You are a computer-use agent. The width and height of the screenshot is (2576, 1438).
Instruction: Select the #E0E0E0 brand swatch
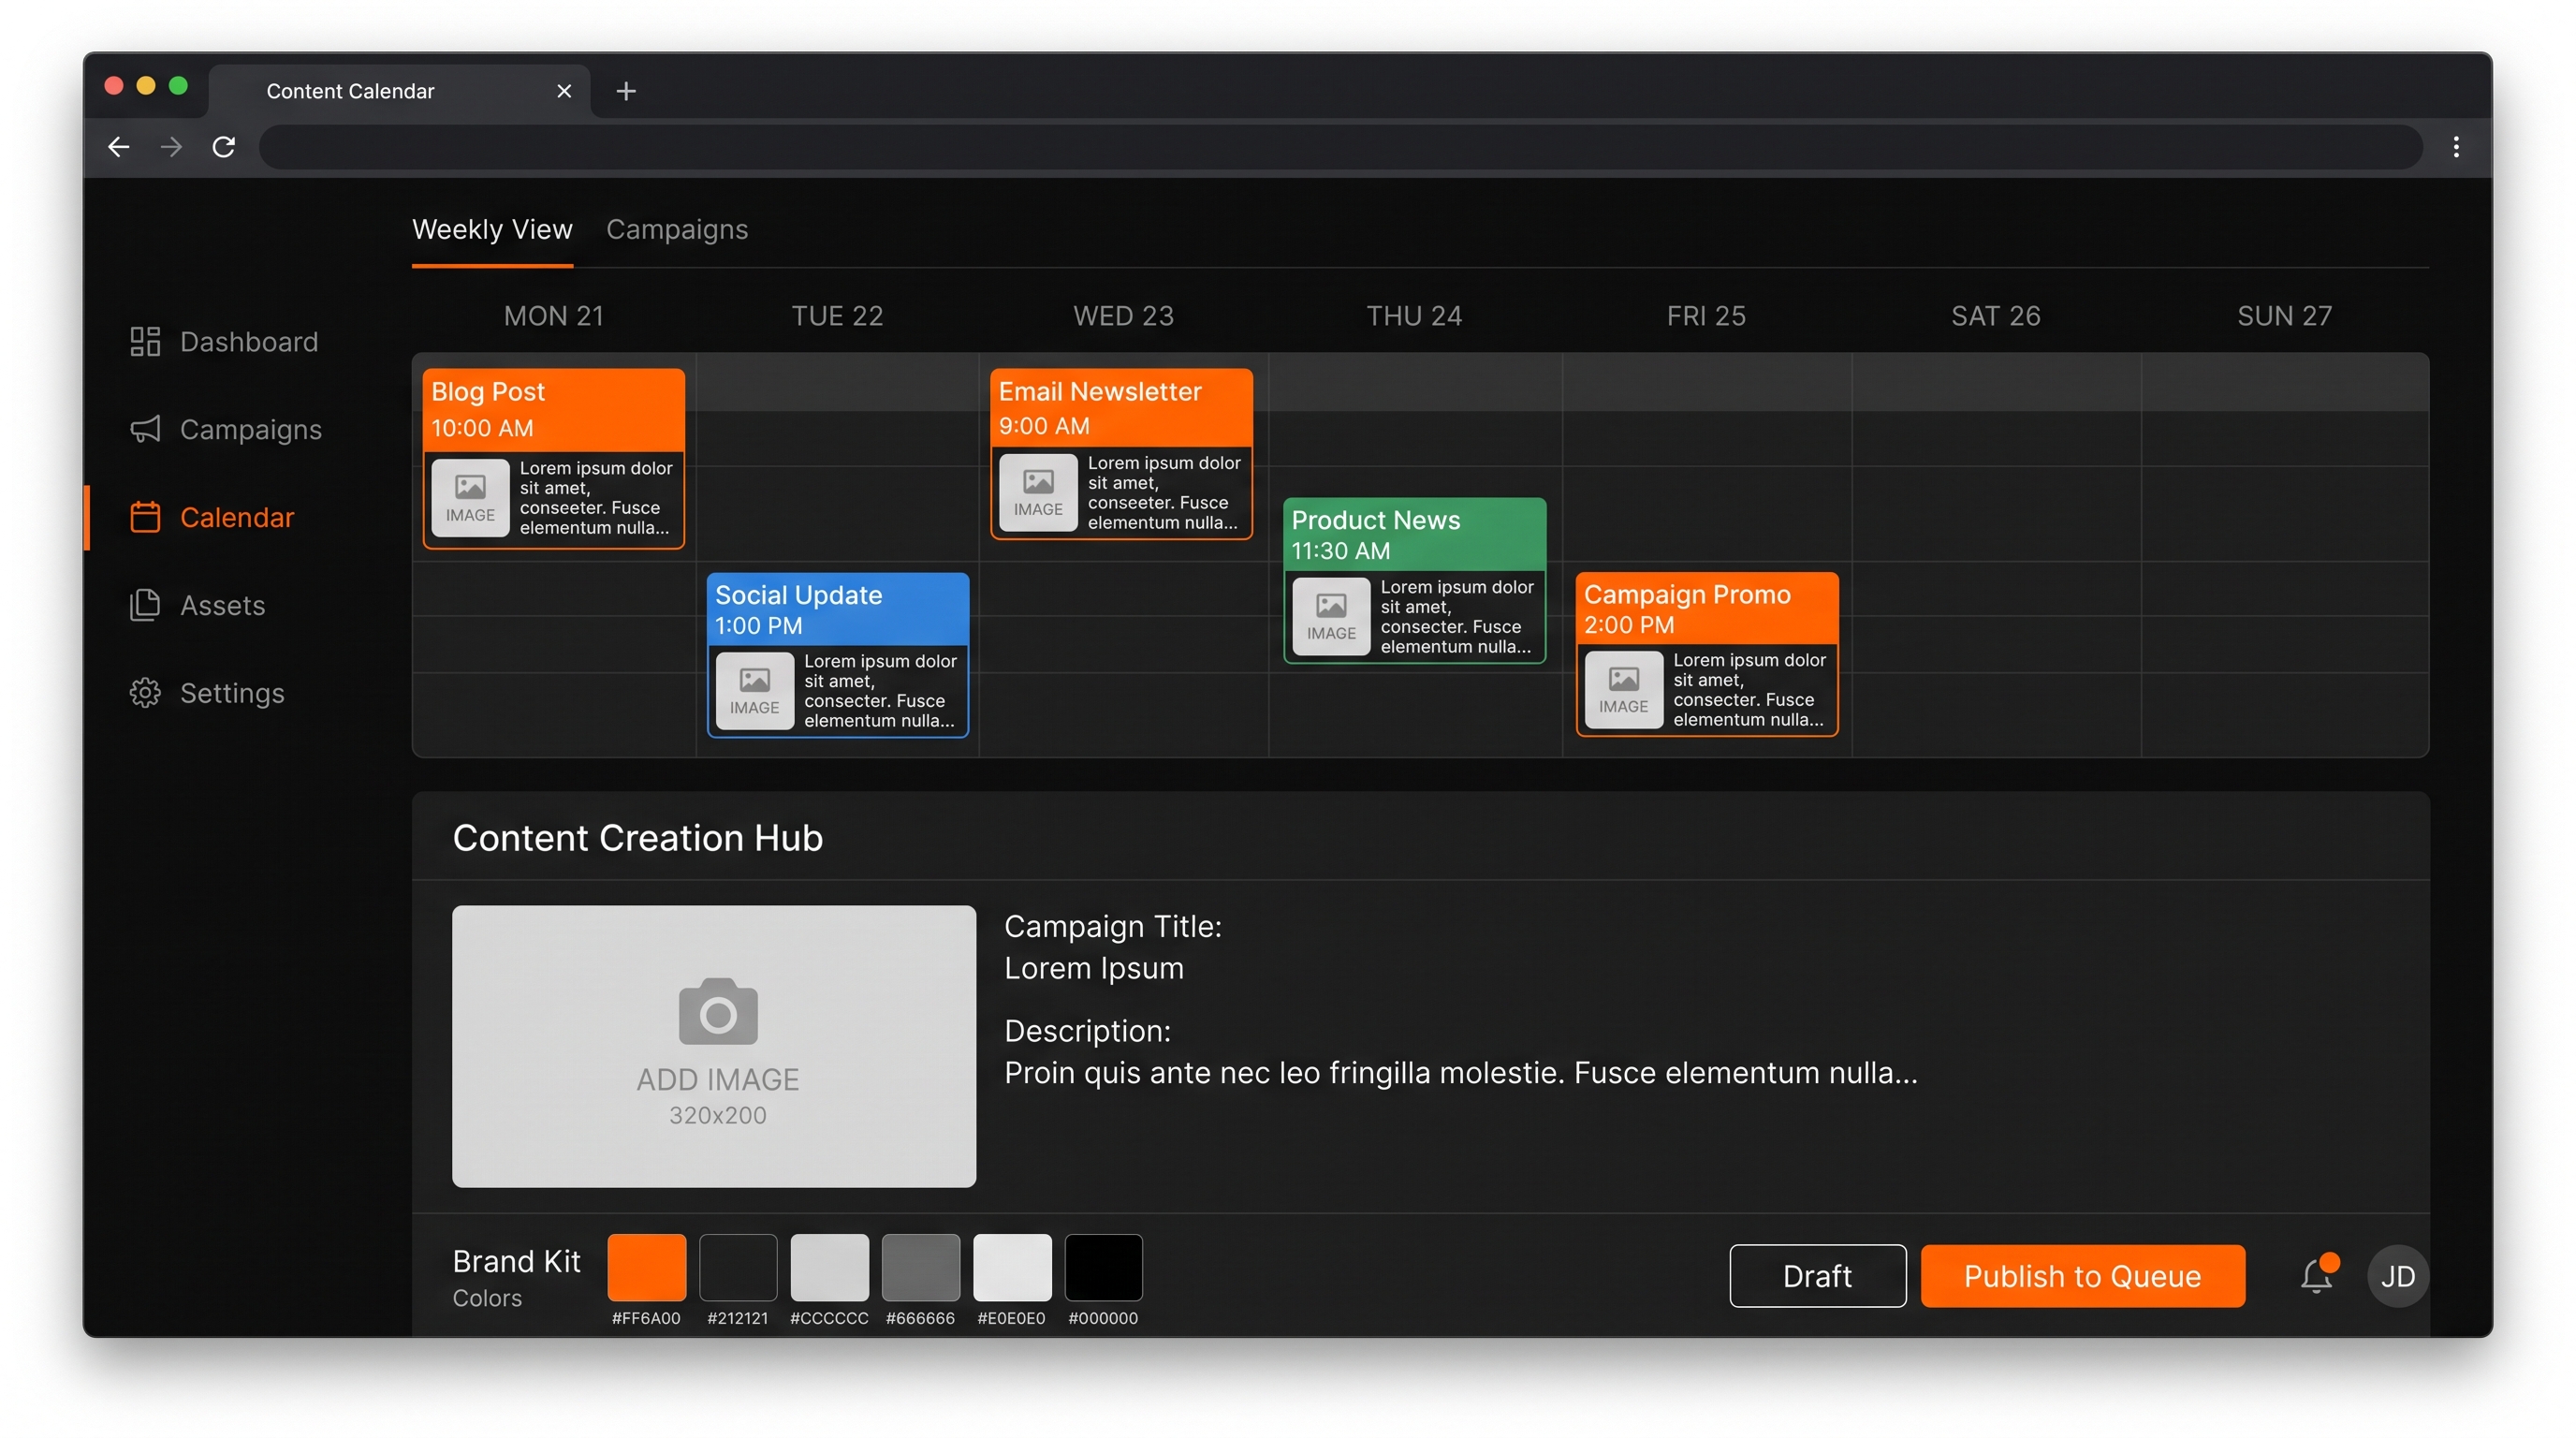[x=1012, y=1267]
